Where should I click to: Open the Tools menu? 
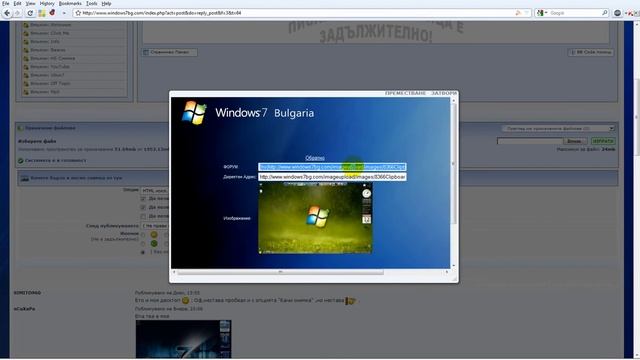(91, 3)
